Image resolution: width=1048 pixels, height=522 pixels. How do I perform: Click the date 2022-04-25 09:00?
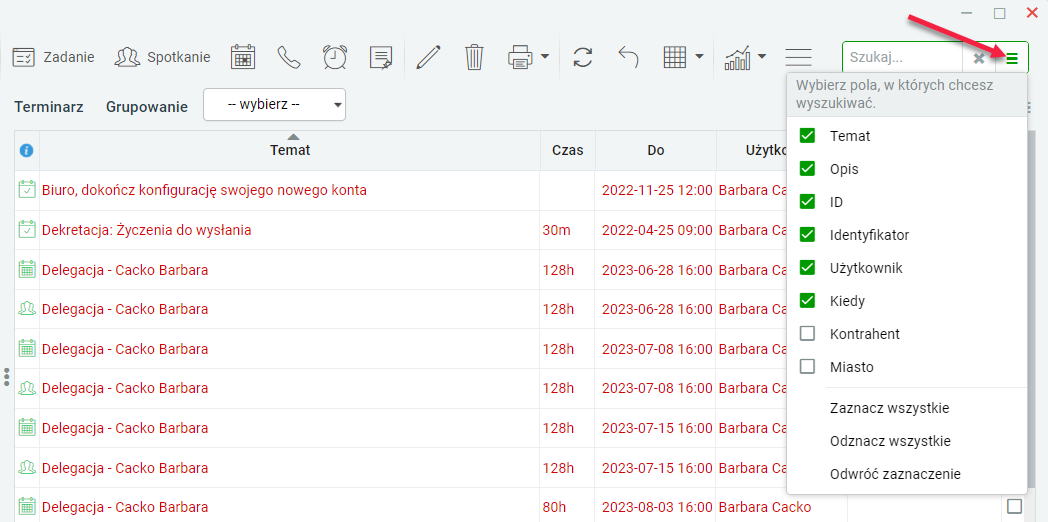coord(657,231)
